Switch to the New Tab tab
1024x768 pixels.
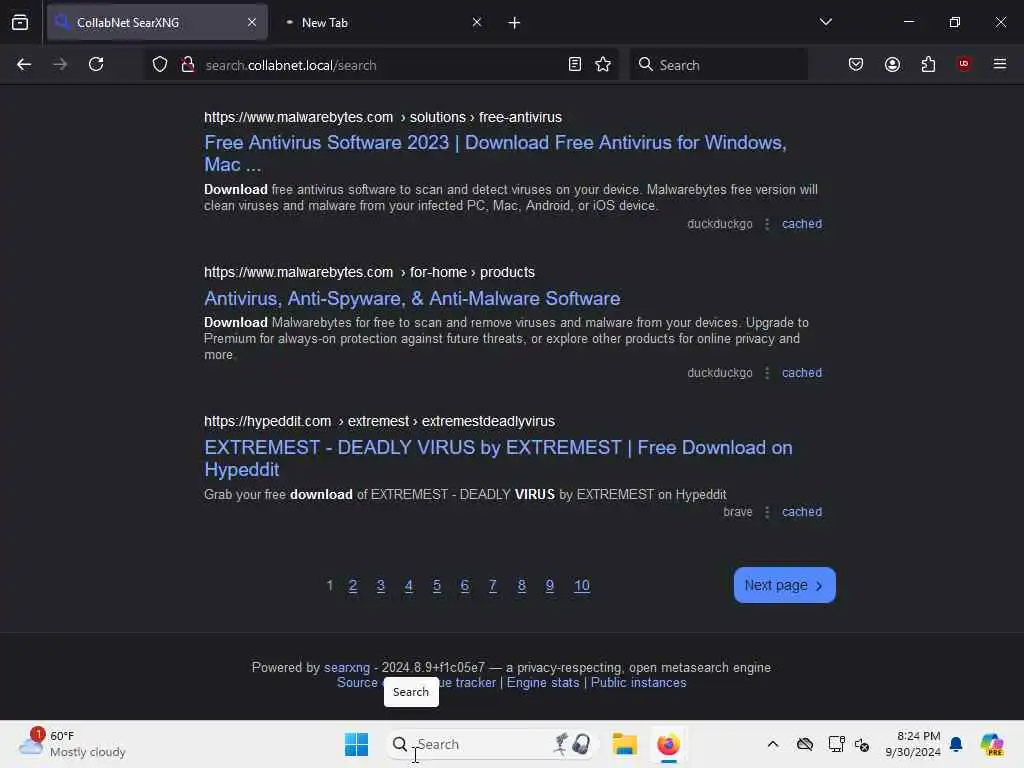(x=382, y=22)
